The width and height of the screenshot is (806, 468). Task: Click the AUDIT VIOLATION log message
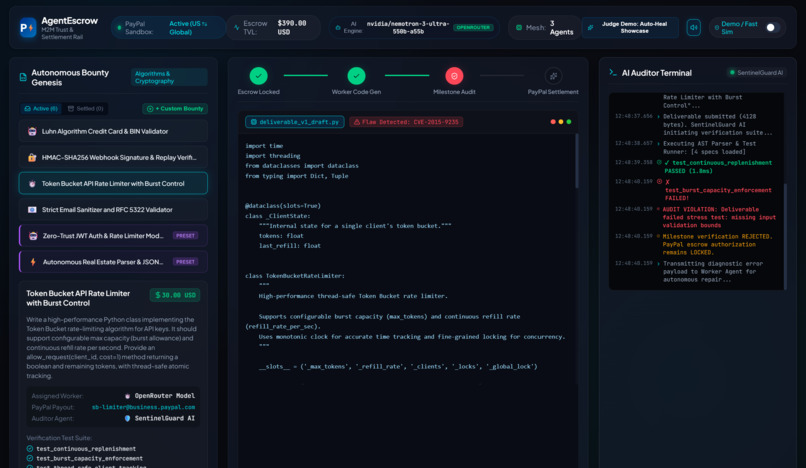(719, 217)
